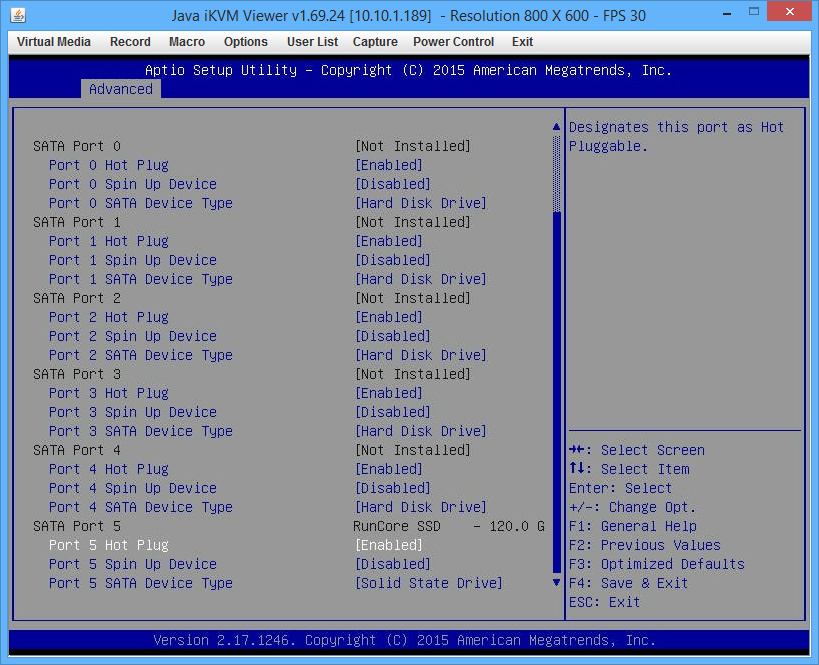Select the Port 3 SATA Device Type label
This screenshot has height=665, width=819.
click(141, 431)
